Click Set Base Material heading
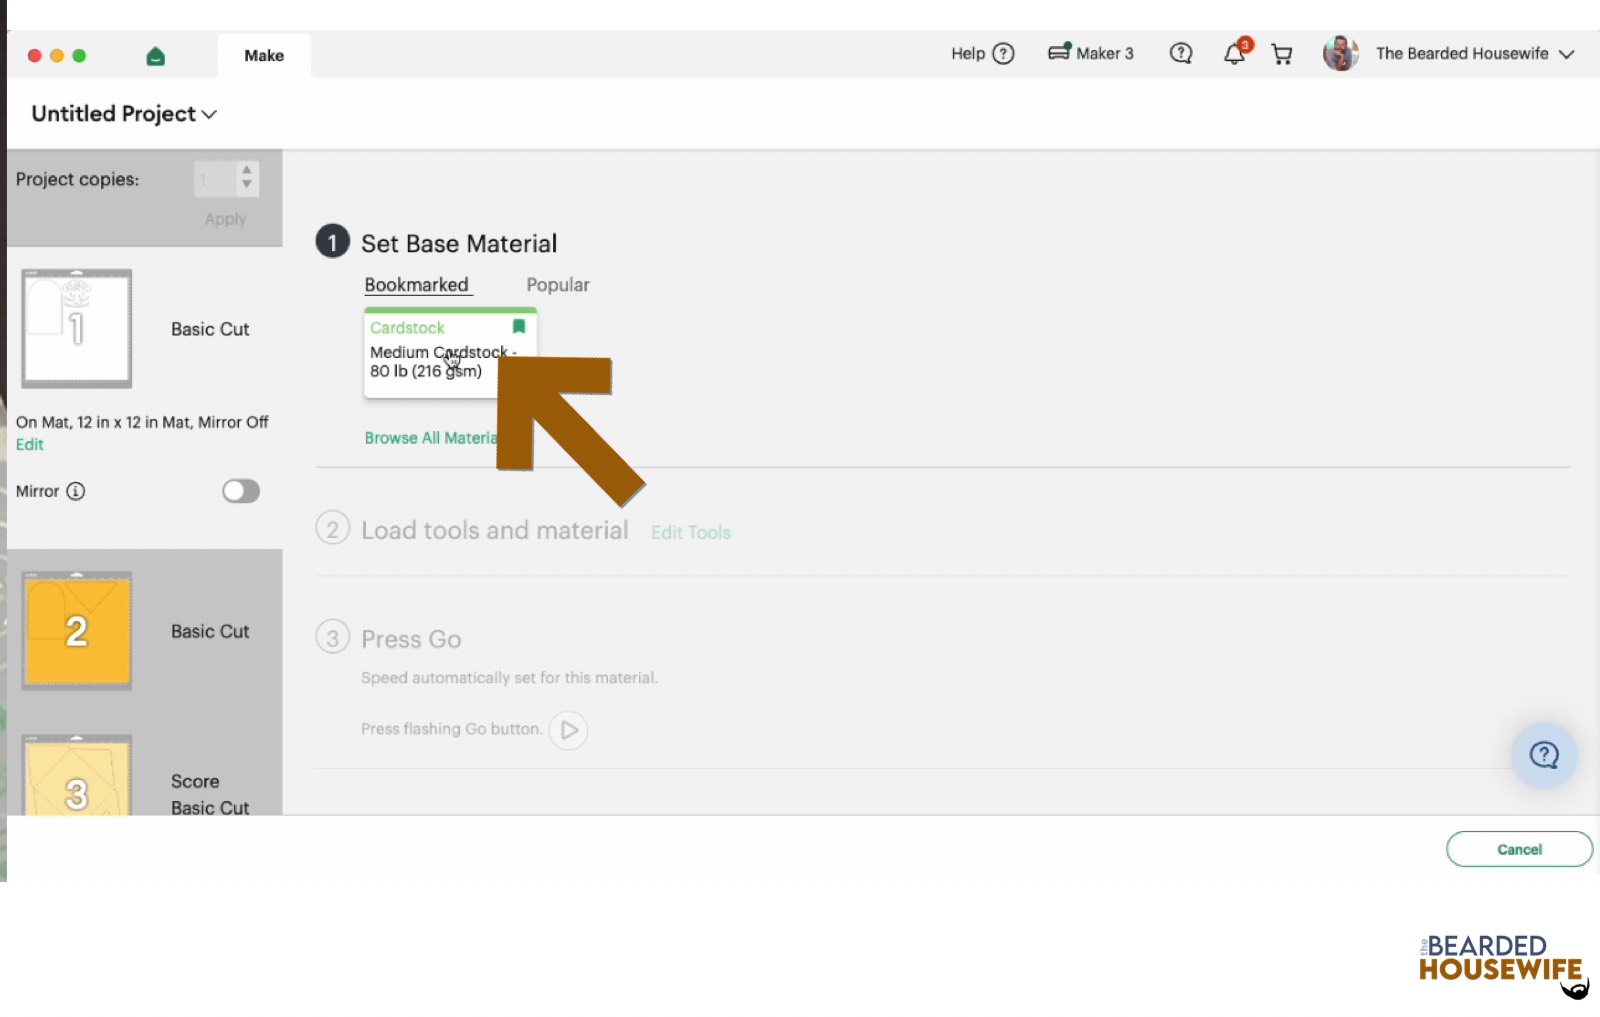The height and width of the screenshot is (1017, 1600). 459,244
